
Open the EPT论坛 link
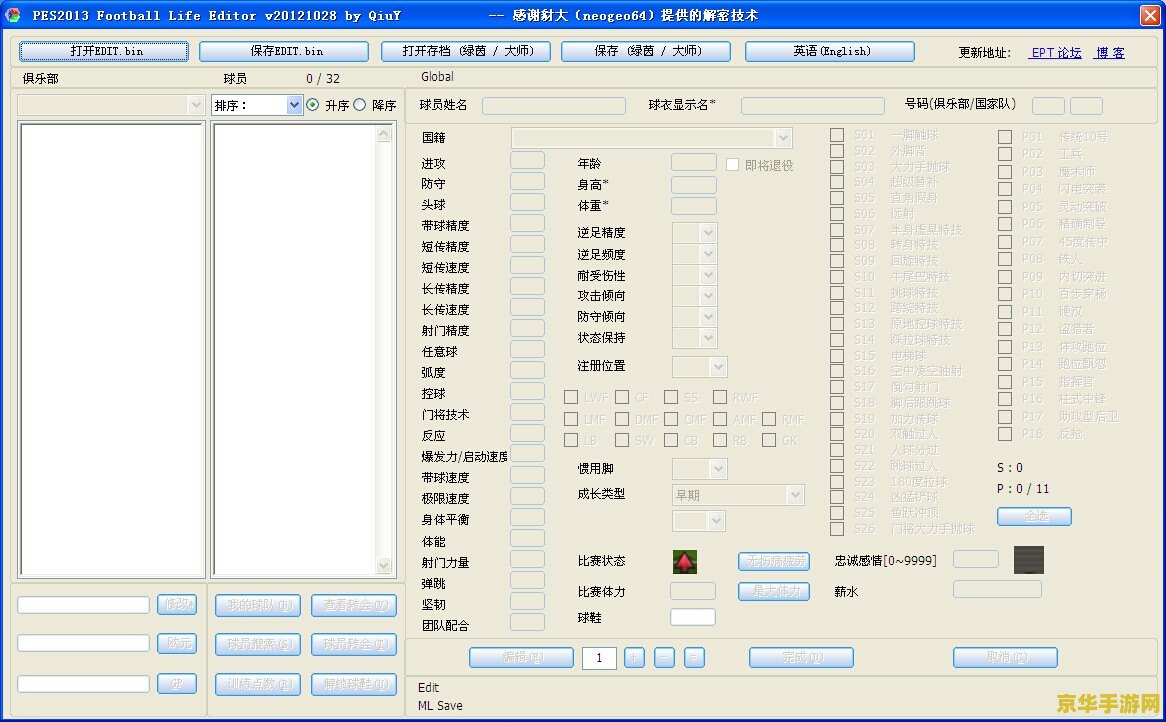coord(1056,53)
